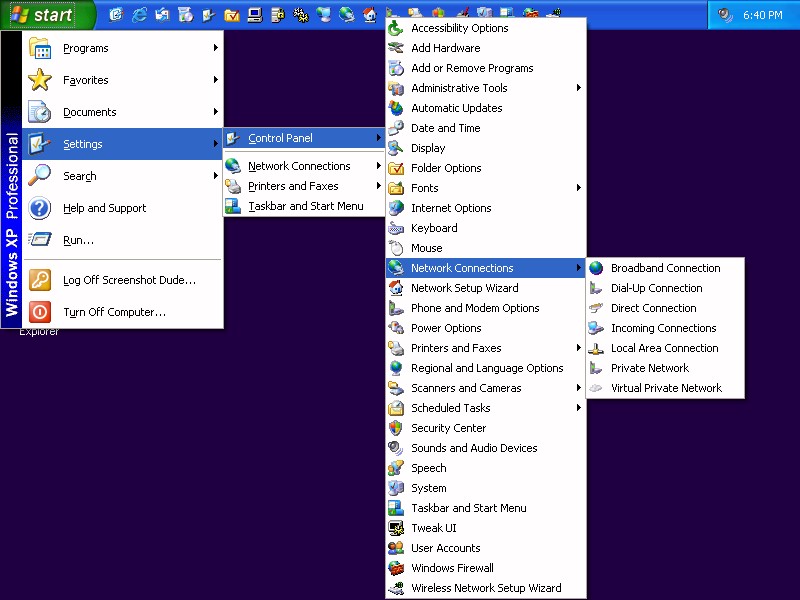The image size is (800, 600).
Task: Select Virtual Private Network entry
Action: click(666, 388)
